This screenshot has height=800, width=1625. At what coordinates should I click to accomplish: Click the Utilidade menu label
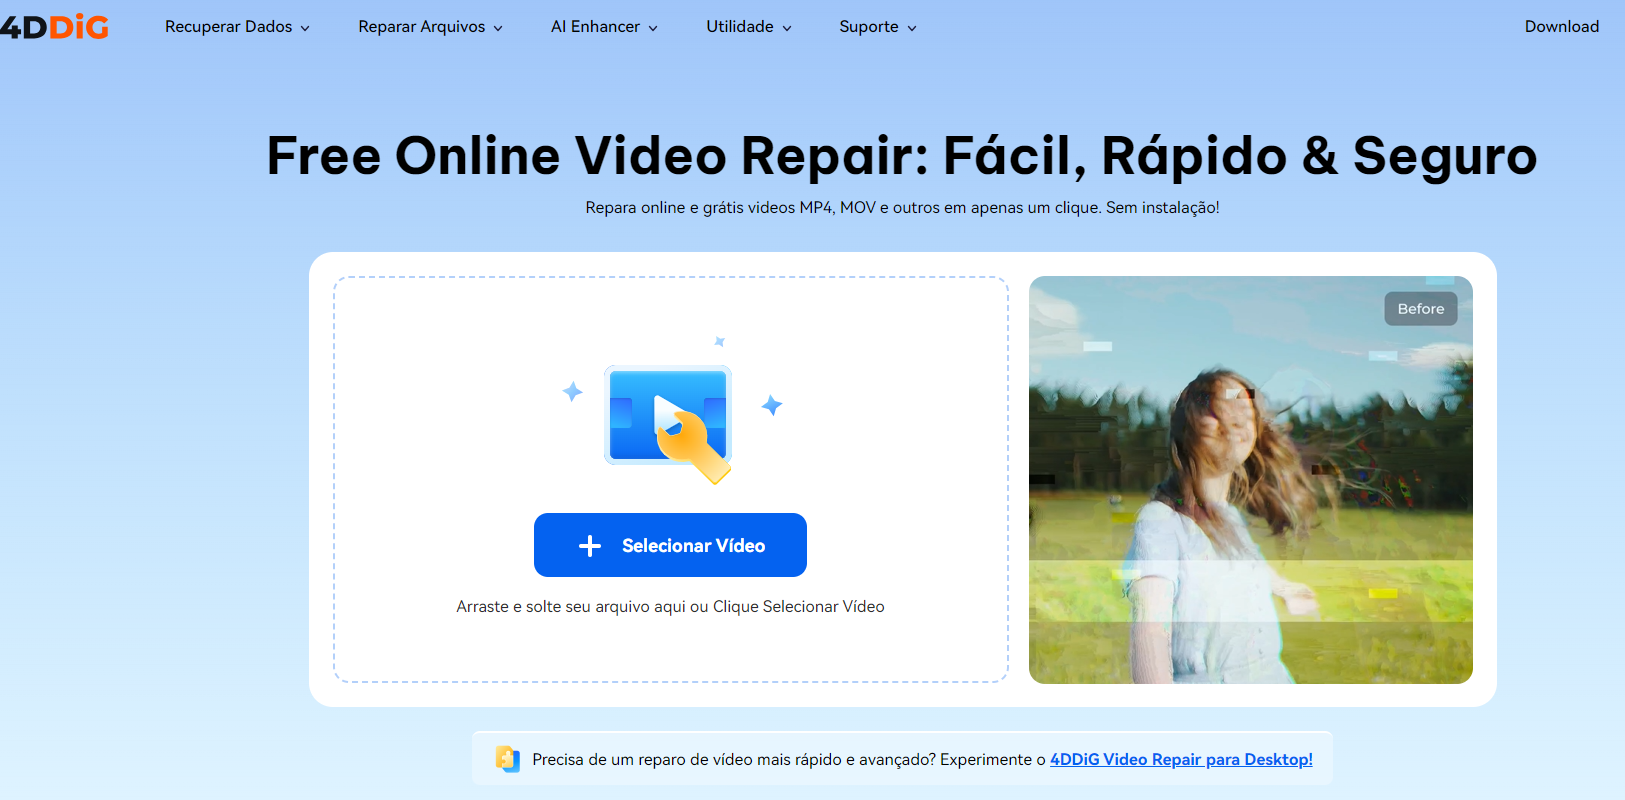pos(739,27)
